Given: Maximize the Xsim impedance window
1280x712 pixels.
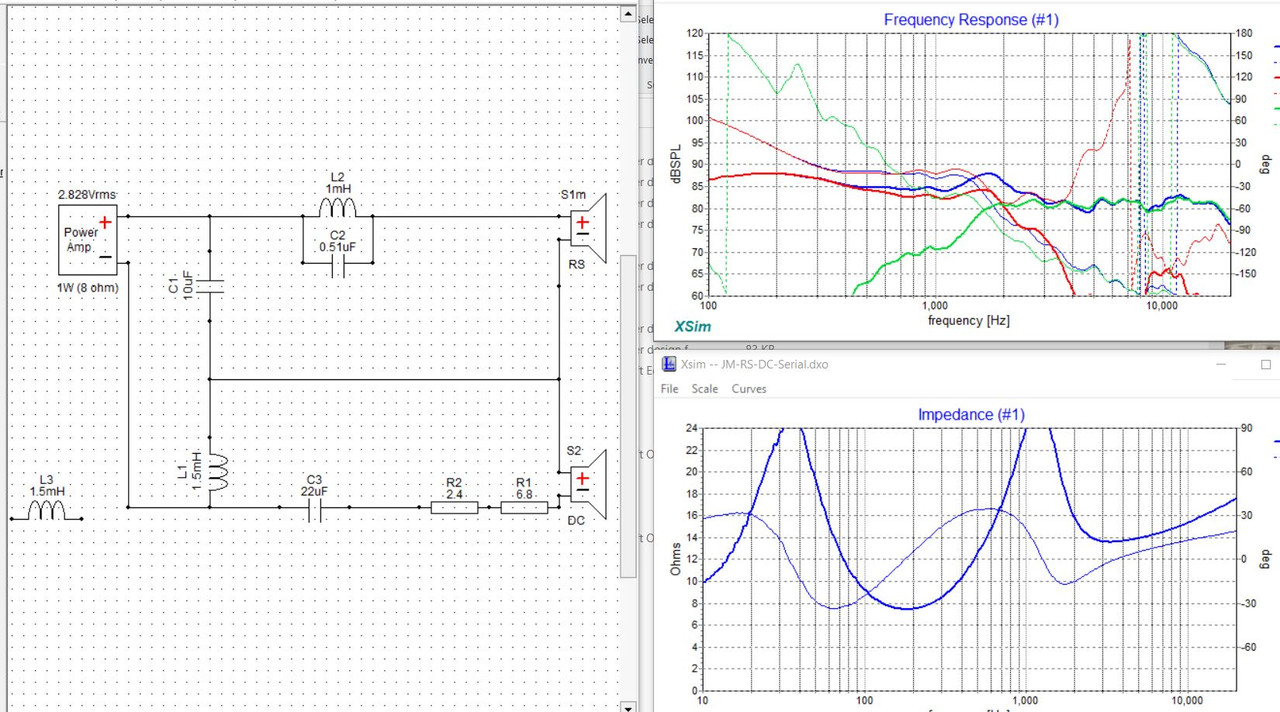Looking at the screenshot, I should [x=1265, y=365].
